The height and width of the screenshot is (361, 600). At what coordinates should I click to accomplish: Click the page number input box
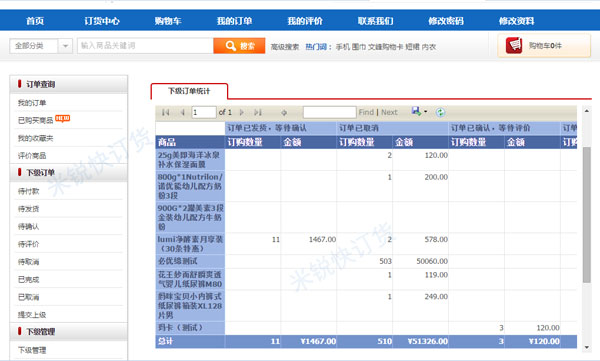tap(204, 112)
